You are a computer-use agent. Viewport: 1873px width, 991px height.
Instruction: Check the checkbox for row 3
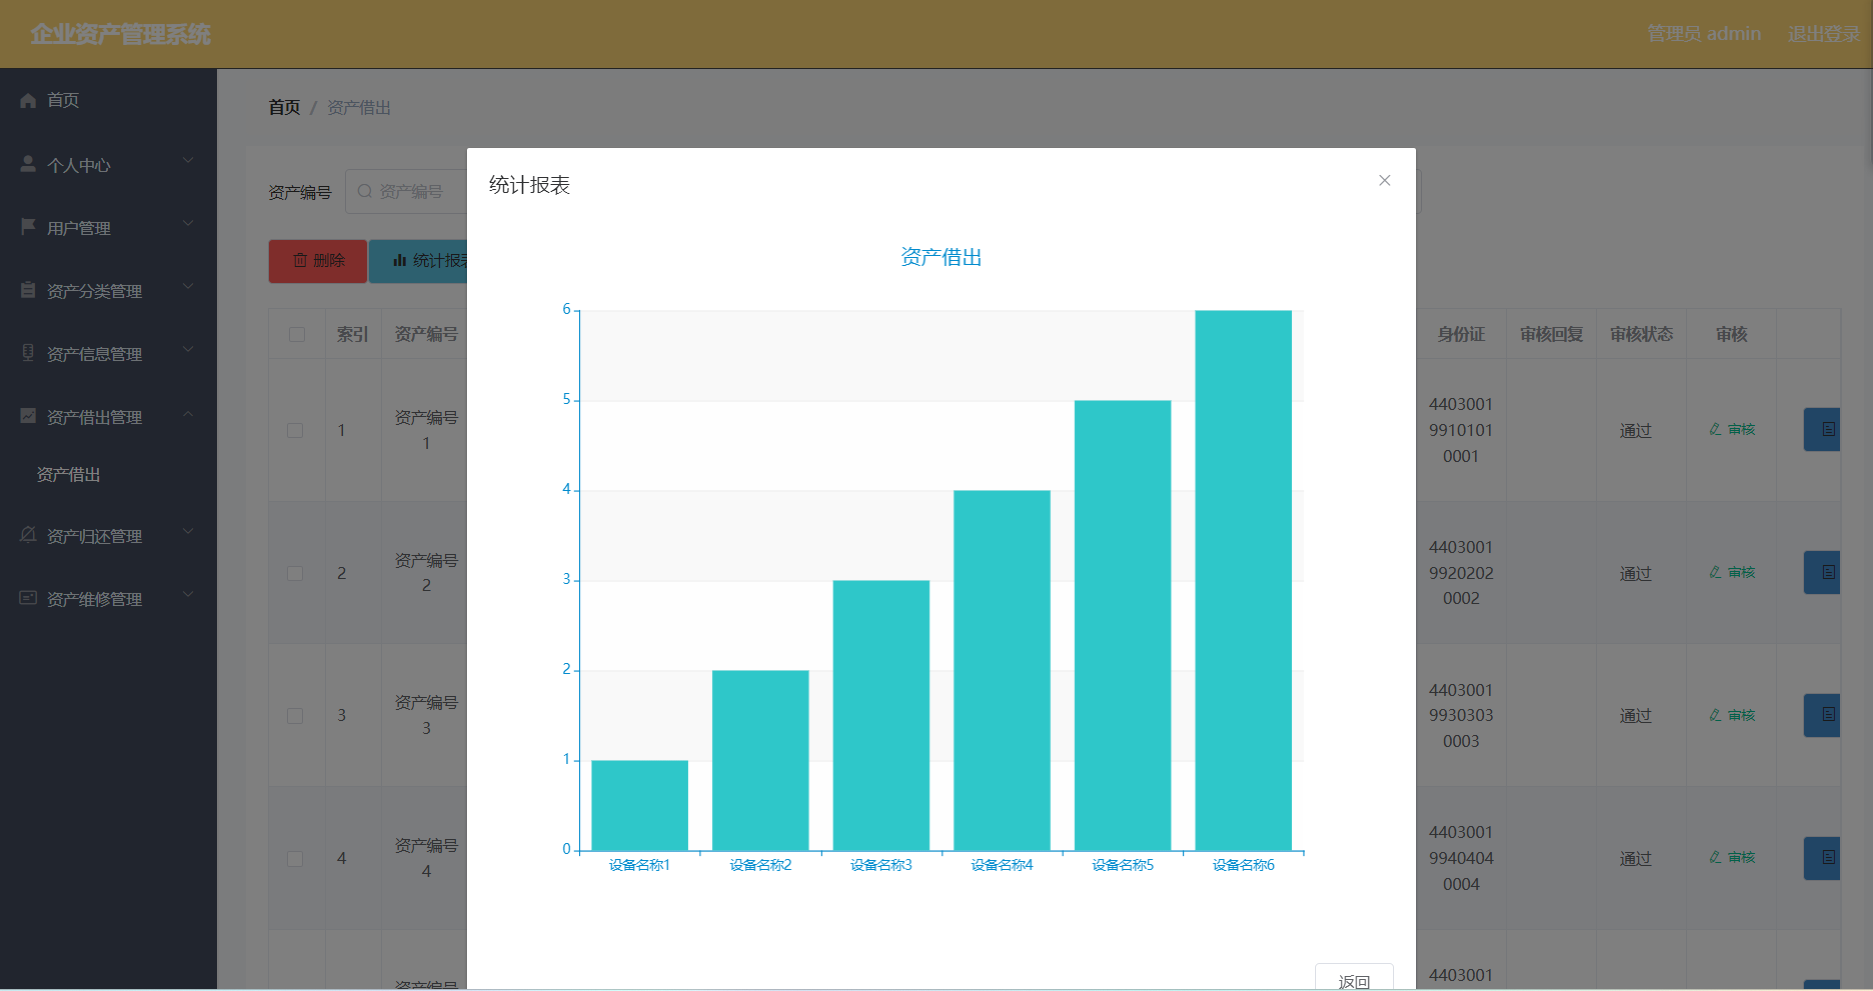coord(295,716)
